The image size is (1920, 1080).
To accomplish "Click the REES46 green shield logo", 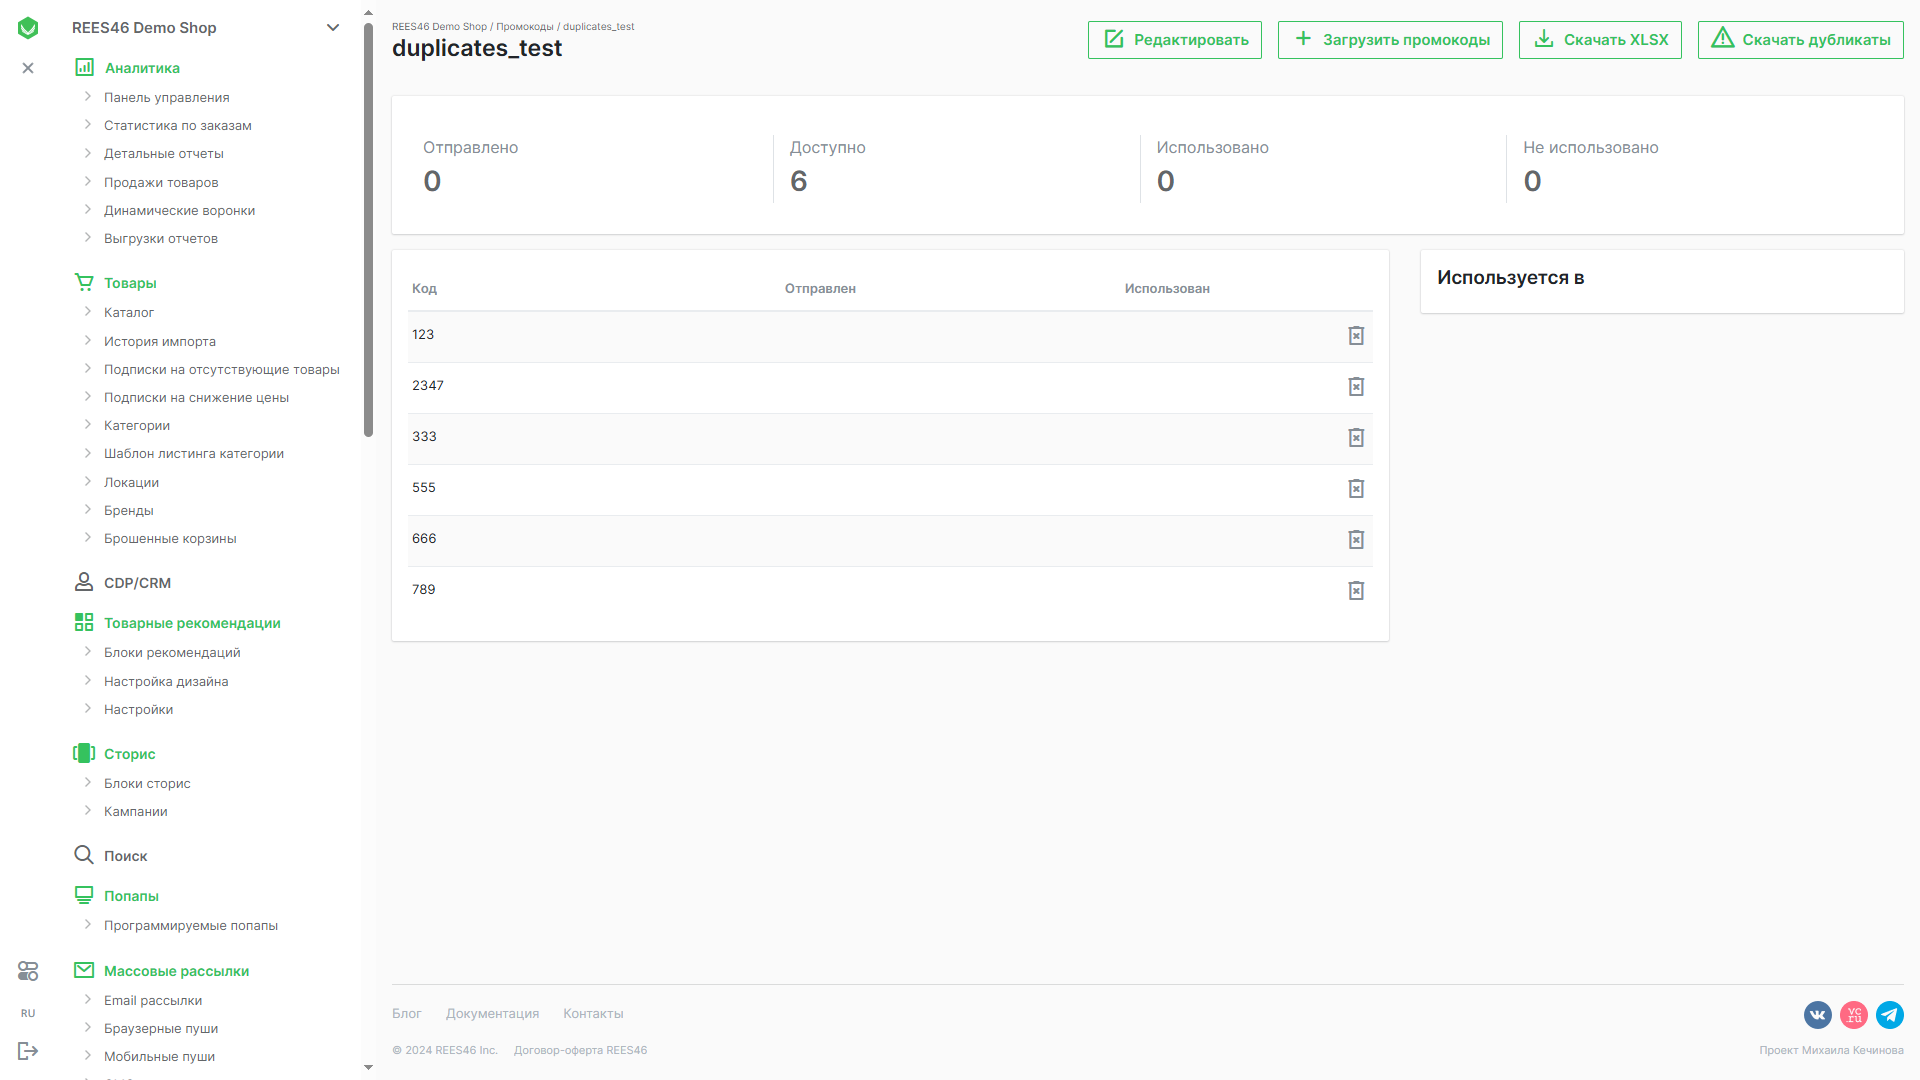I will point(28,28).
